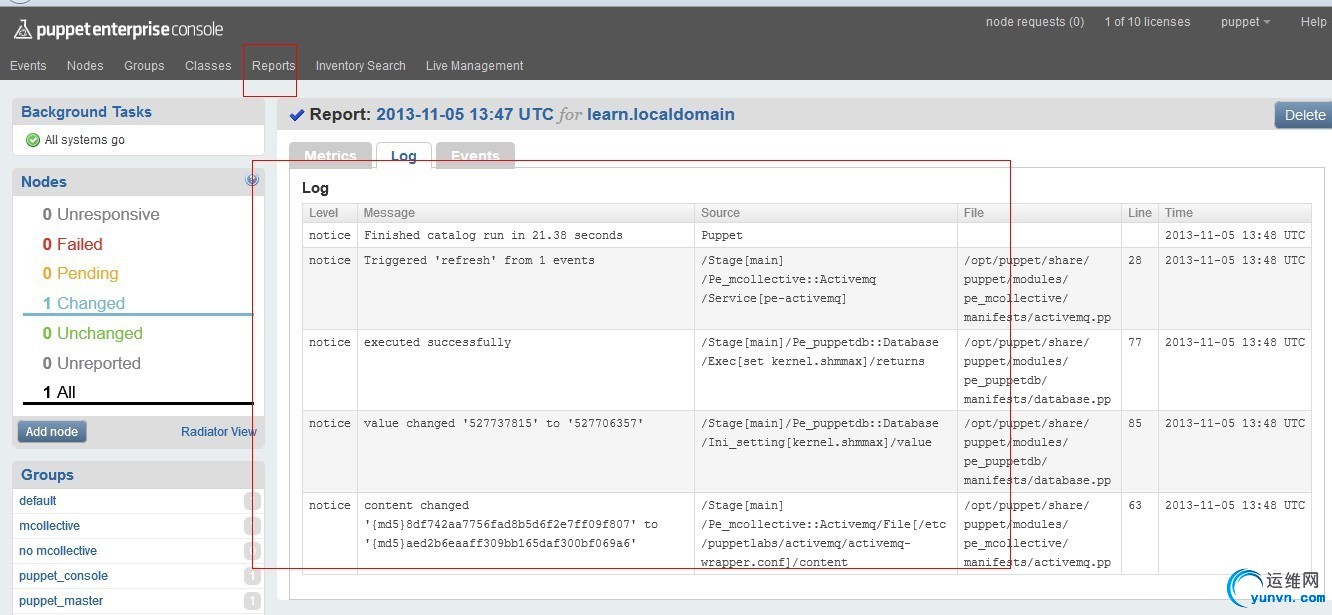The height and width of the screenshot is (615, 1332).
Task: Switch to the Metrics tab
Action: point(330,156)
